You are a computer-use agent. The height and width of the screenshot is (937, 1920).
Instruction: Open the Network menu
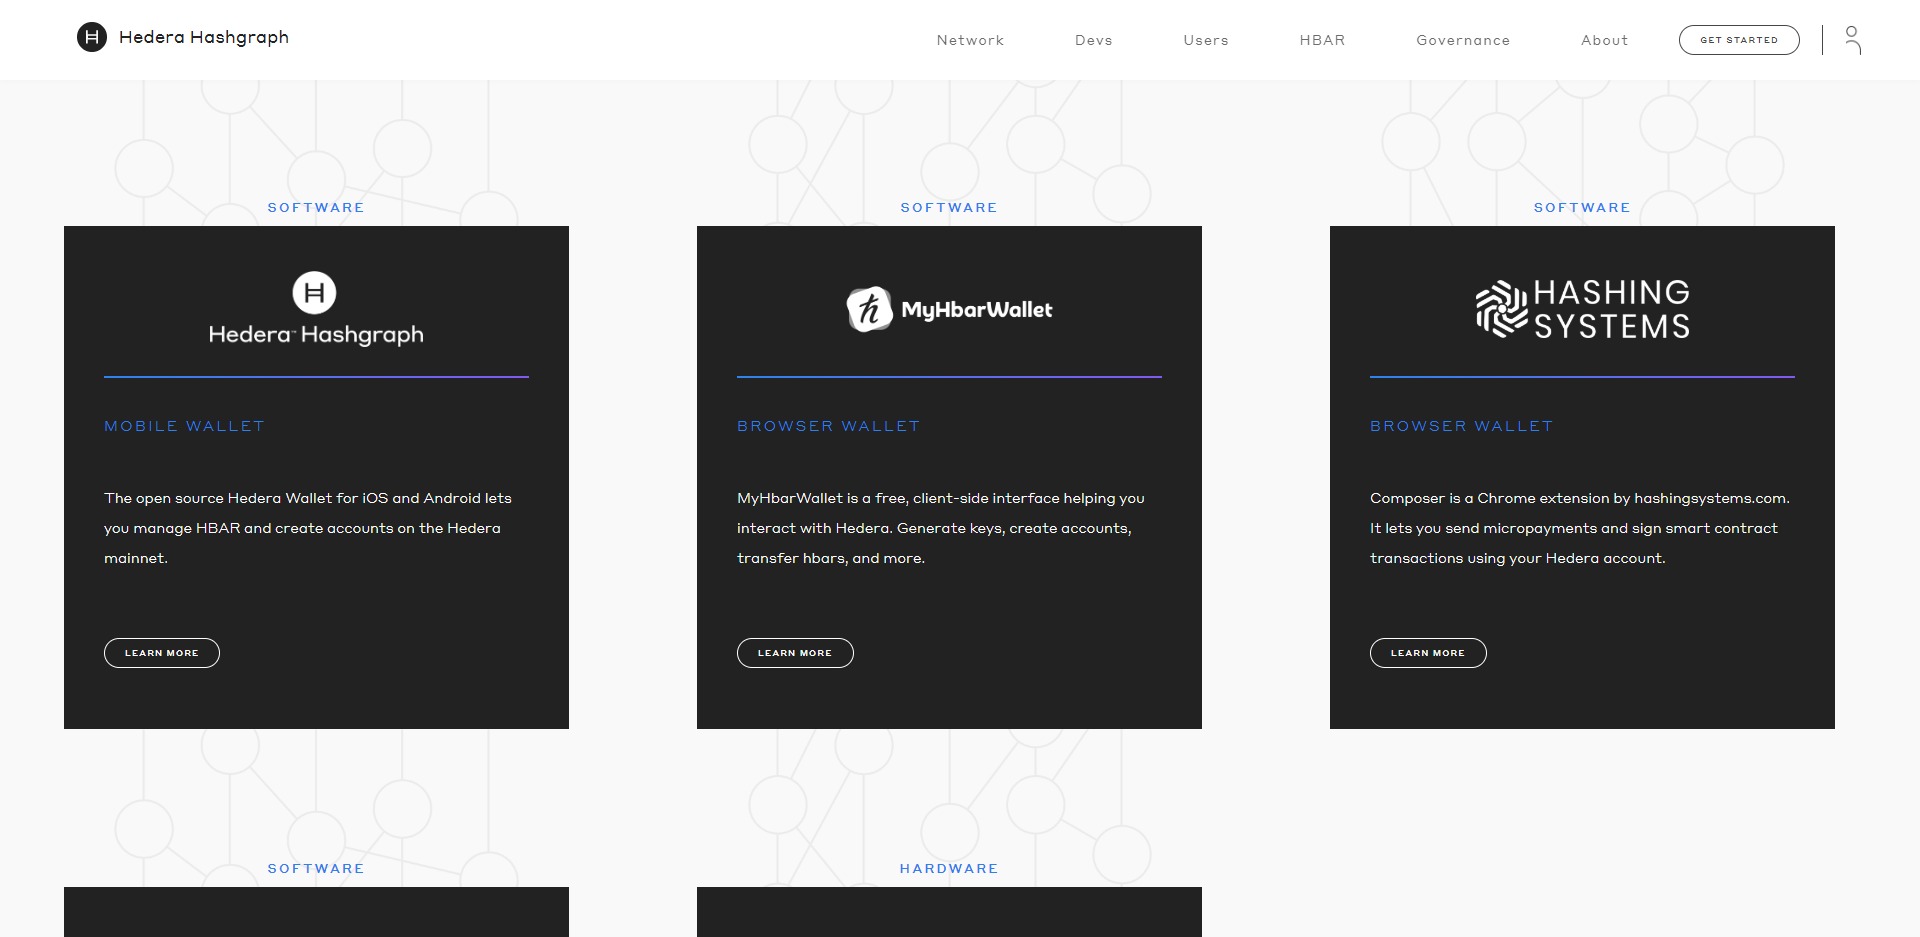click(970, 40)
